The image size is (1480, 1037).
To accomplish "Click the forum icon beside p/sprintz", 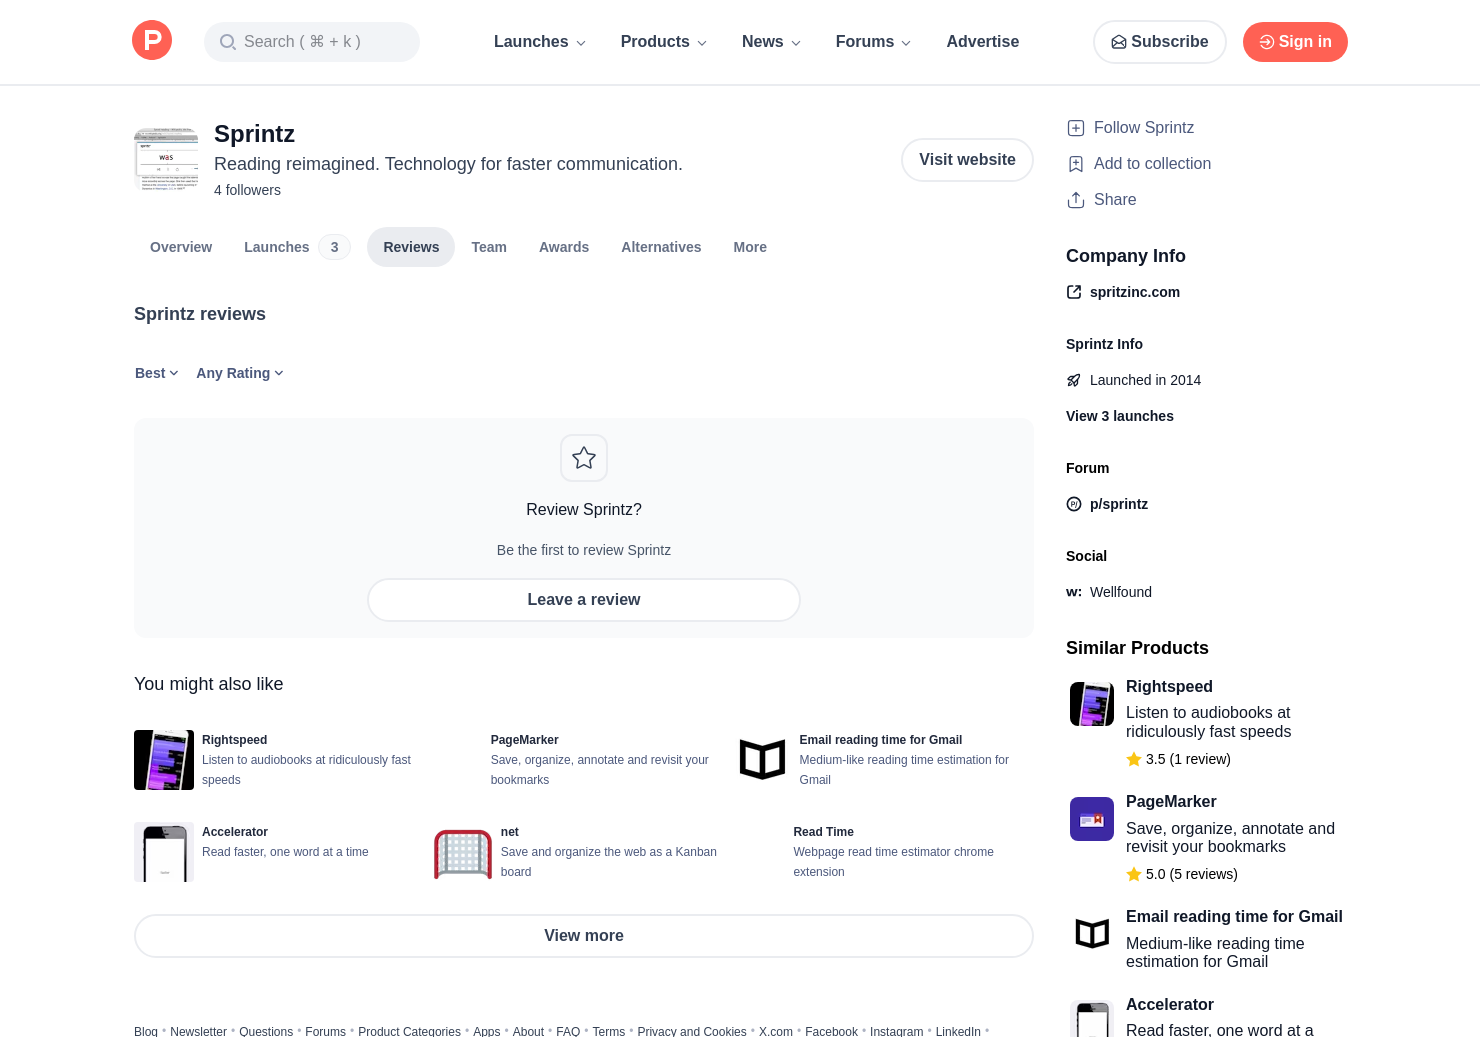I will [1074, 504].
